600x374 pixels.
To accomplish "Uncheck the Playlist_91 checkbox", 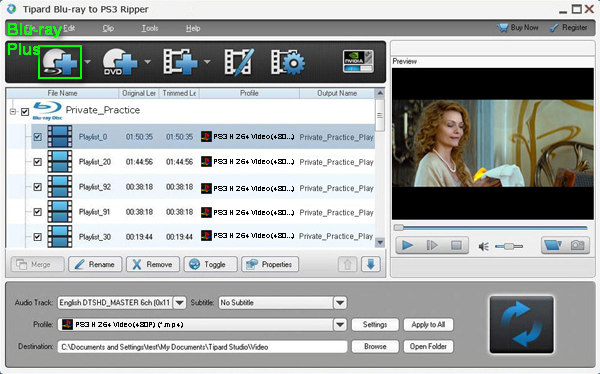I will click(x=38, y=212).
